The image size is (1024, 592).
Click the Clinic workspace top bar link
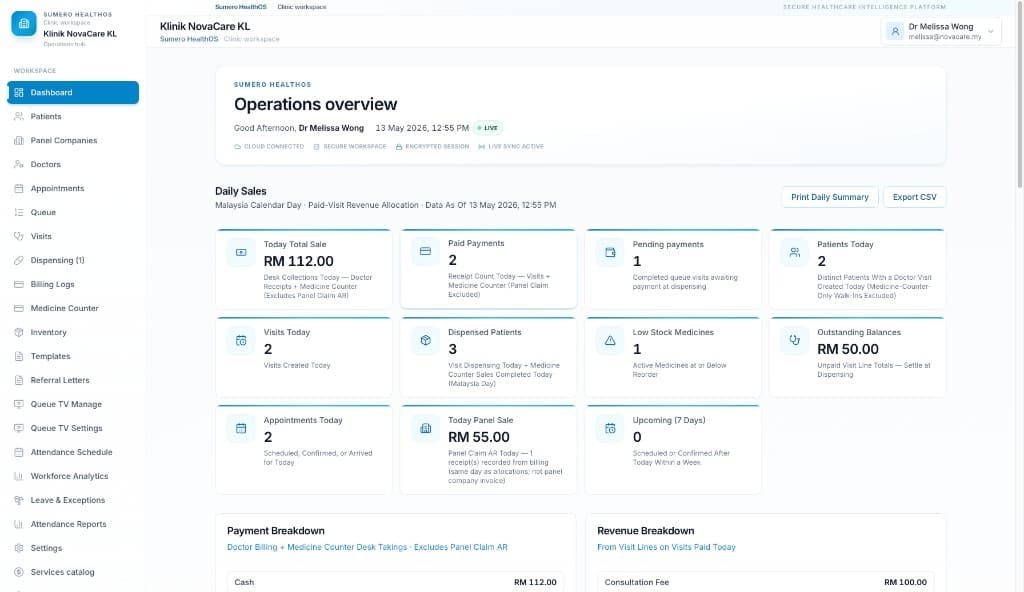pyautogui.click(x=302, y=7)
